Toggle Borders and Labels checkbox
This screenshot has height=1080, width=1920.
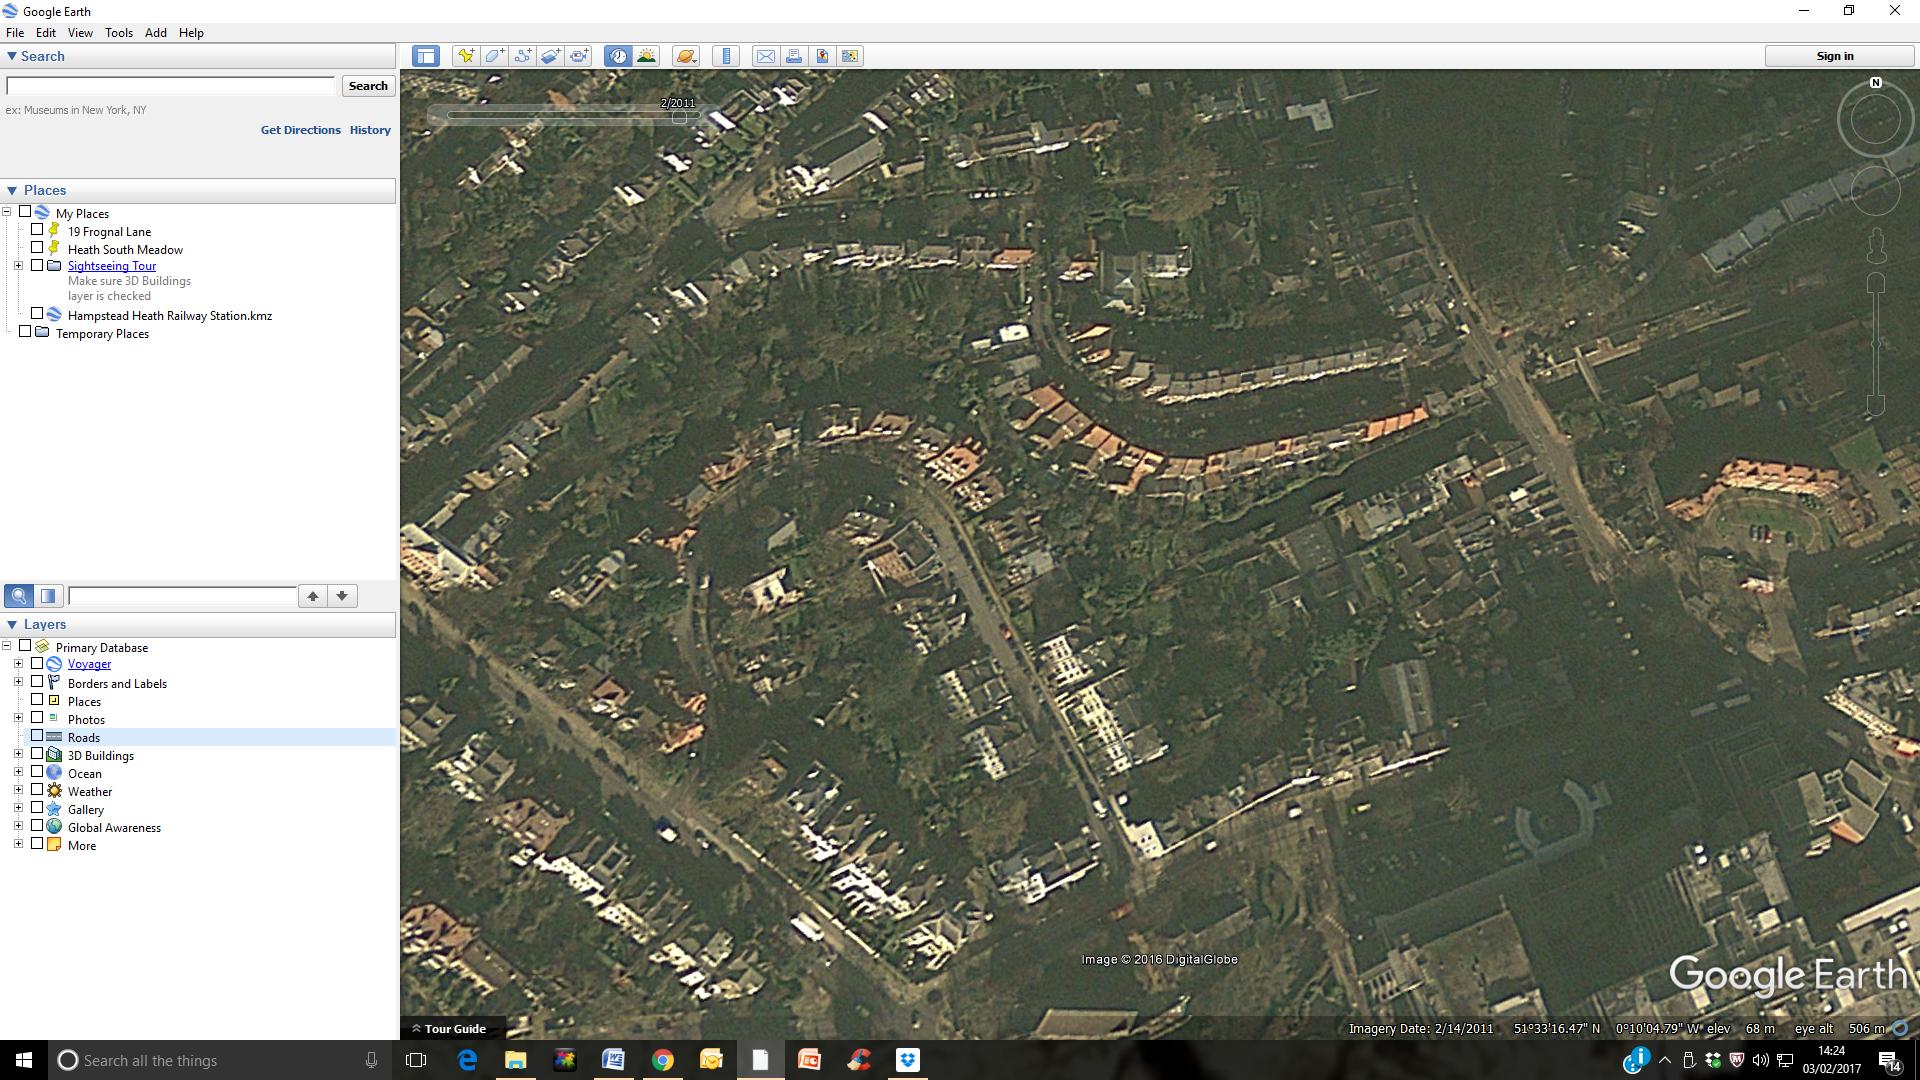pos(37,682)
